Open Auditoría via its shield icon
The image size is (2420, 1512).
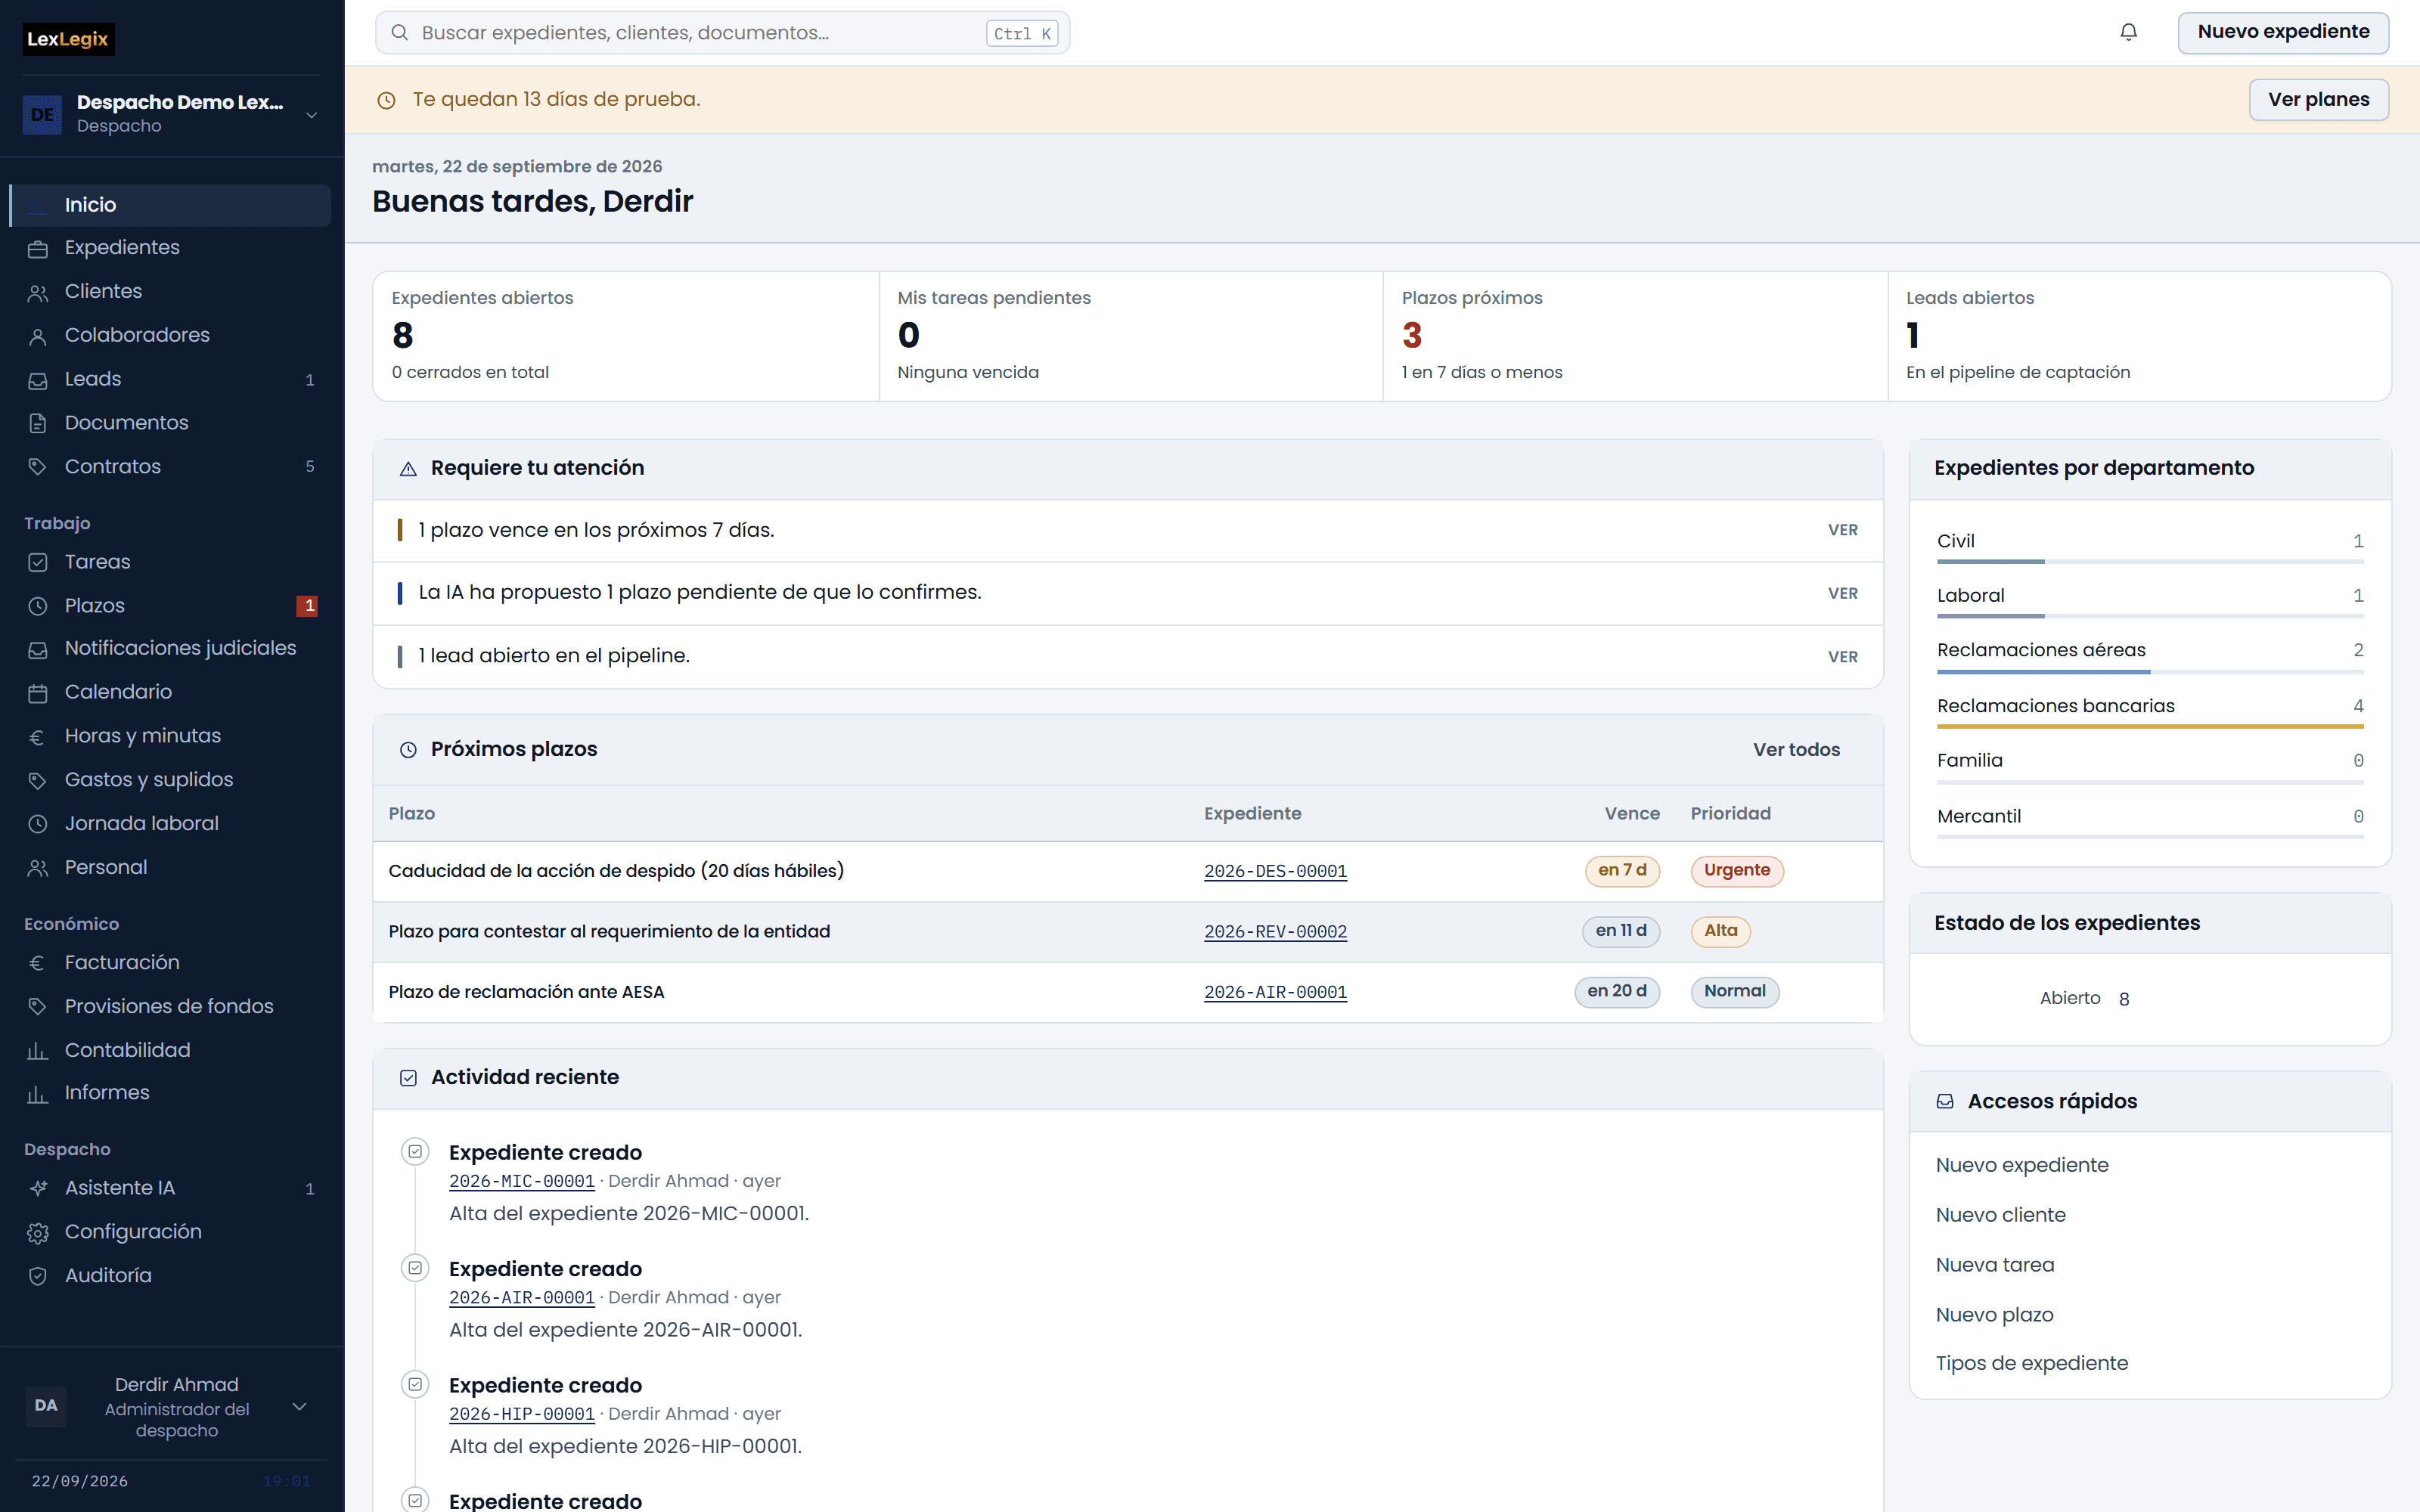[x=38, y=1276]
